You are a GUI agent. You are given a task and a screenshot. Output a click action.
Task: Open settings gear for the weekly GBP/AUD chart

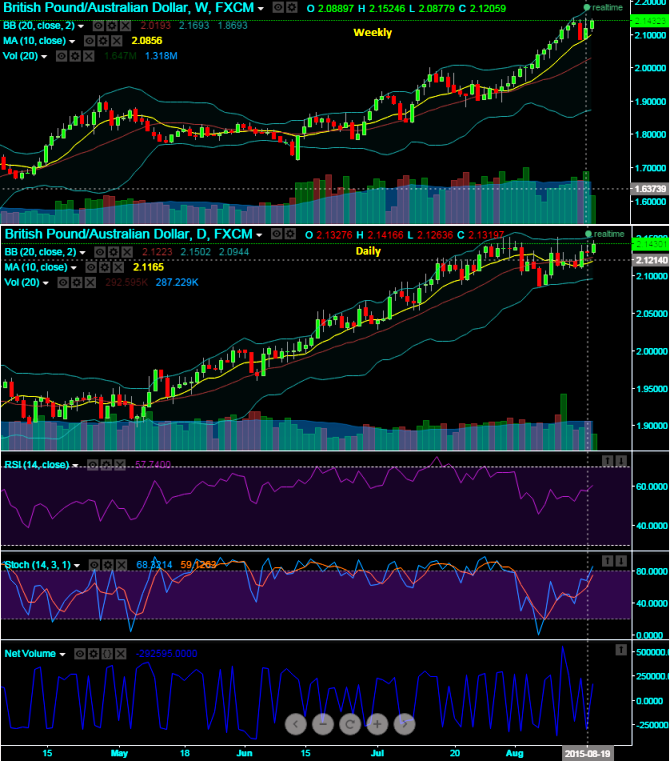click(291, 8)
